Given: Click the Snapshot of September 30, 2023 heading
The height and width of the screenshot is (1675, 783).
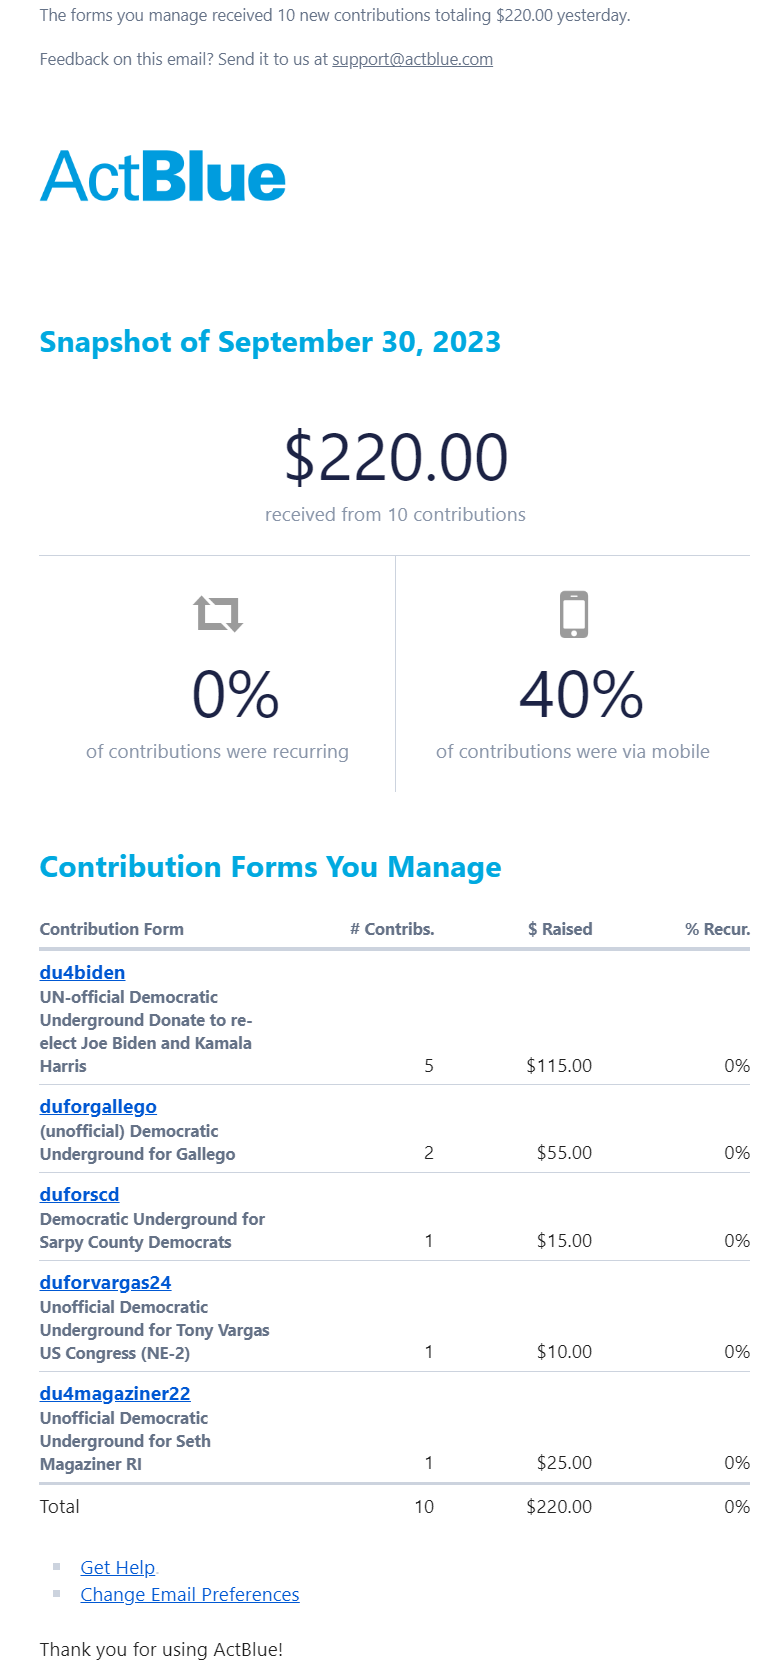Looking at the screenshot, I should tap(270, 342).
